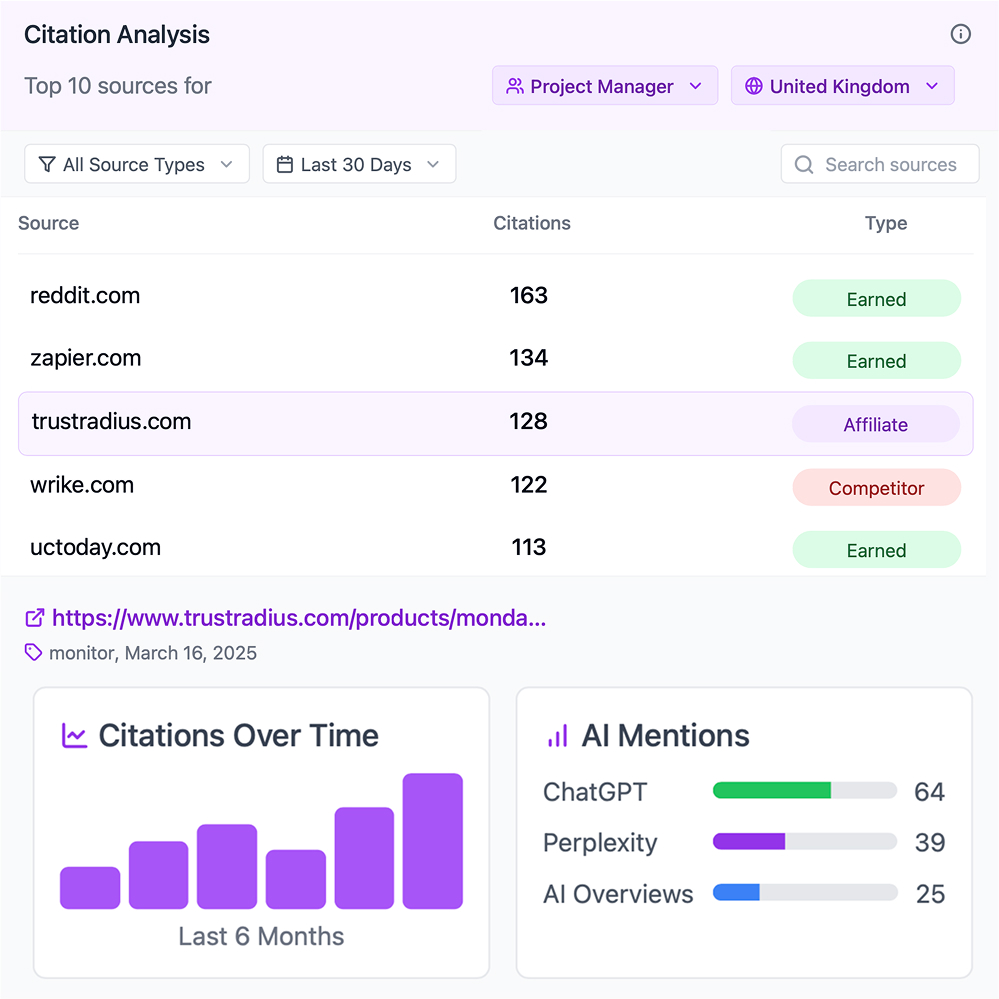Click the Affiliate badge for trustradius.com
This screenshot has width=999, height=999.
[x=876, y=424]
